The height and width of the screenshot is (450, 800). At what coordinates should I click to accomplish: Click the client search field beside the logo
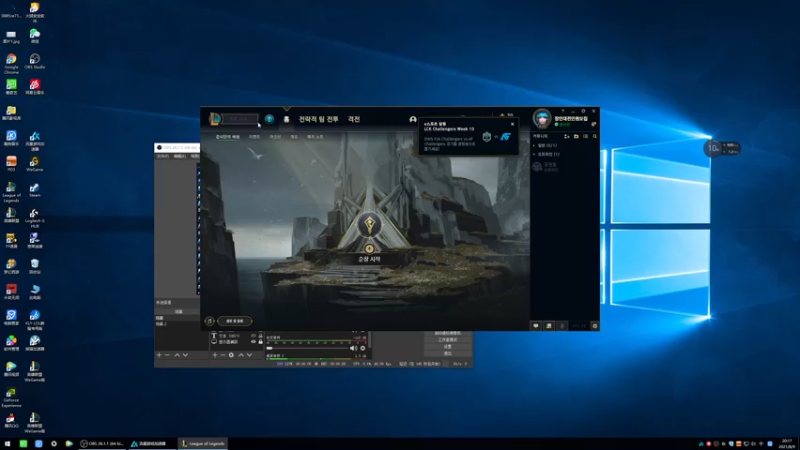tap(240, 118)
